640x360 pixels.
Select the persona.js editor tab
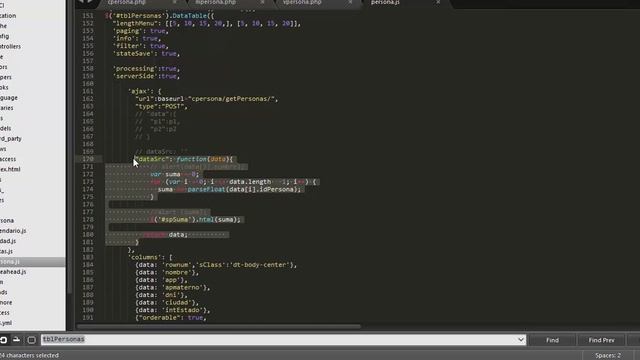point(385,2)
